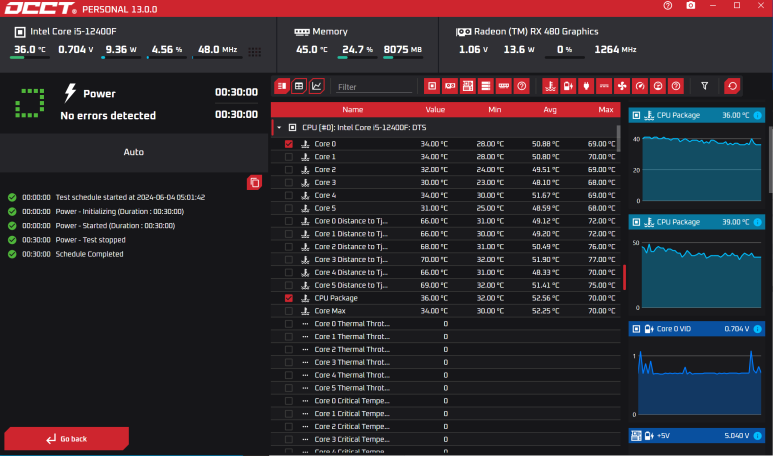Open the filter funnel options

point(704,86)
